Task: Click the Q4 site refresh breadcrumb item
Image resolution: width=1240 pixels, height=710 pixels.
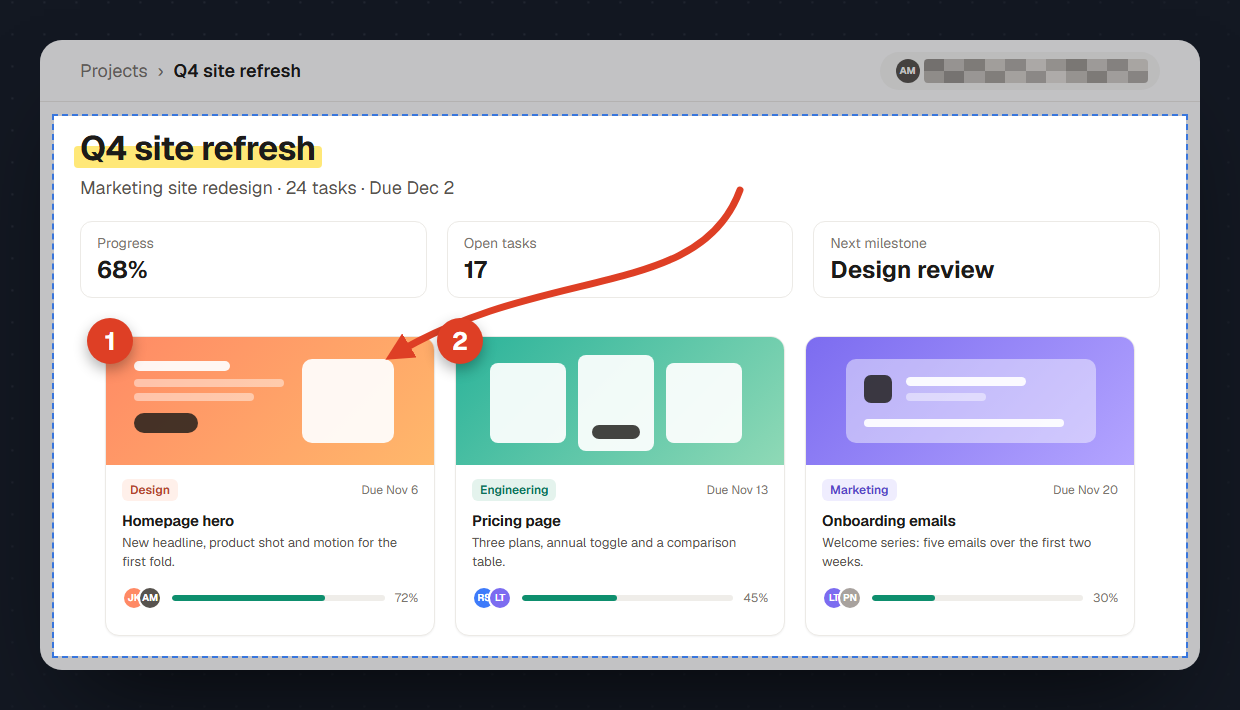Action: 237,71
